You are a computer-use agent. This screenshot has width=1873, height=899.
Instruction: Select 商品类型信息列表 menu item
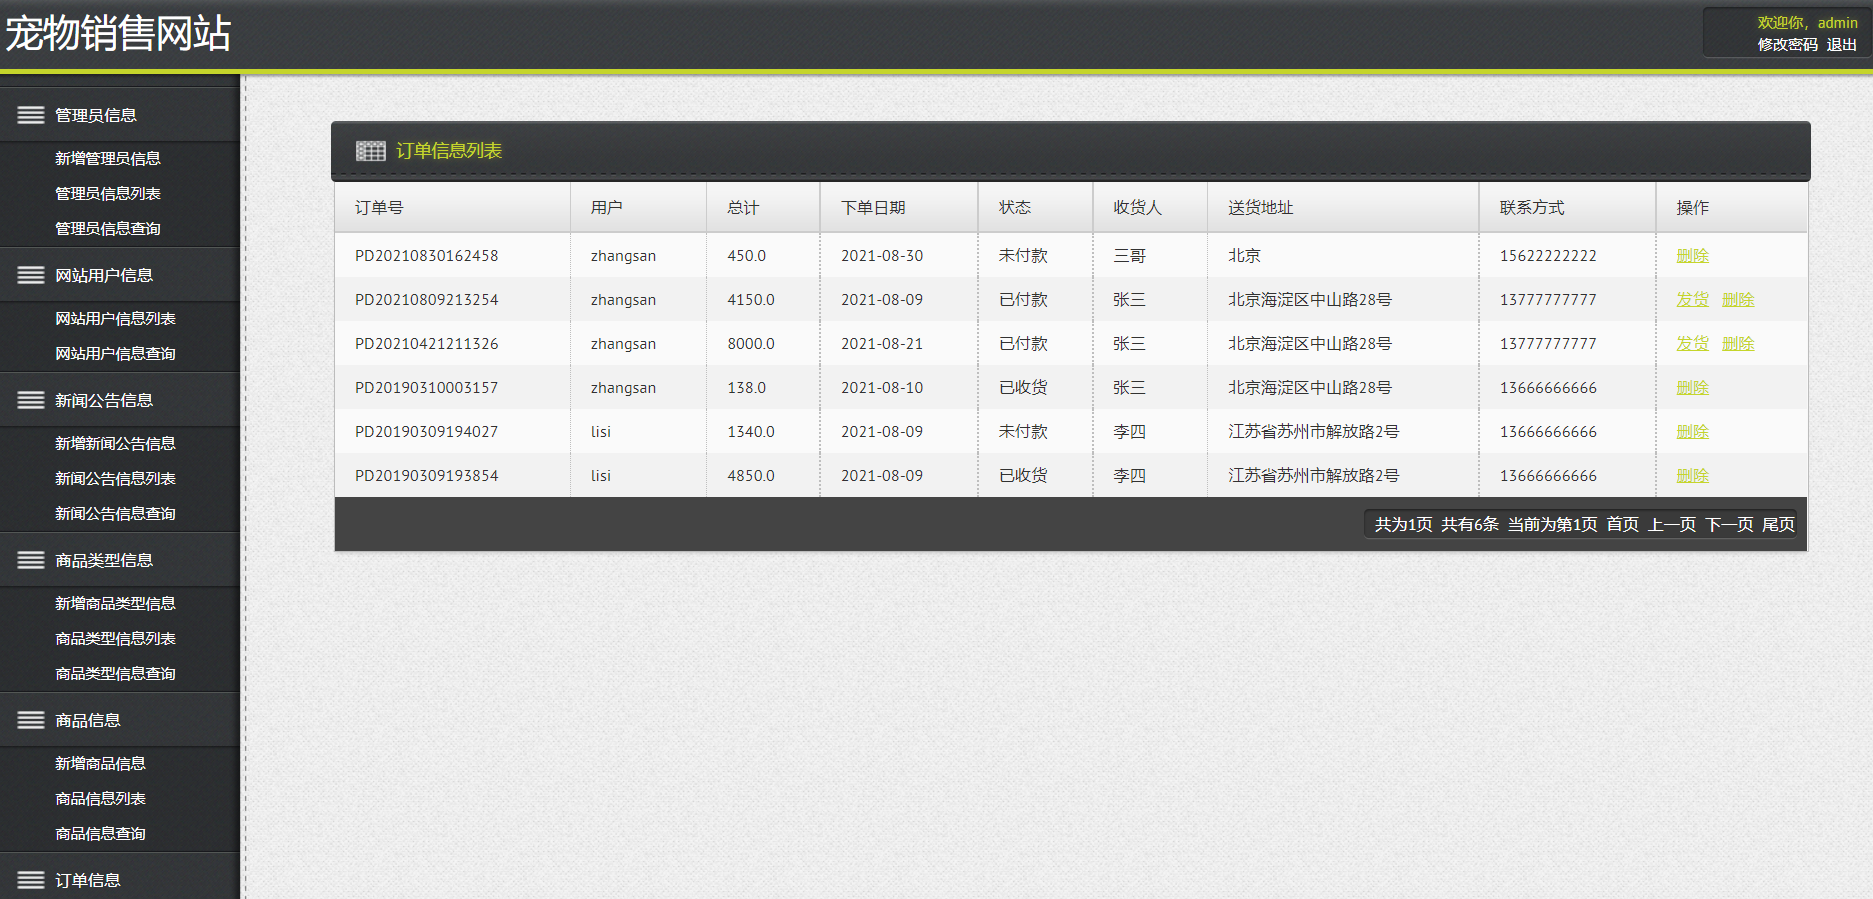115,638
